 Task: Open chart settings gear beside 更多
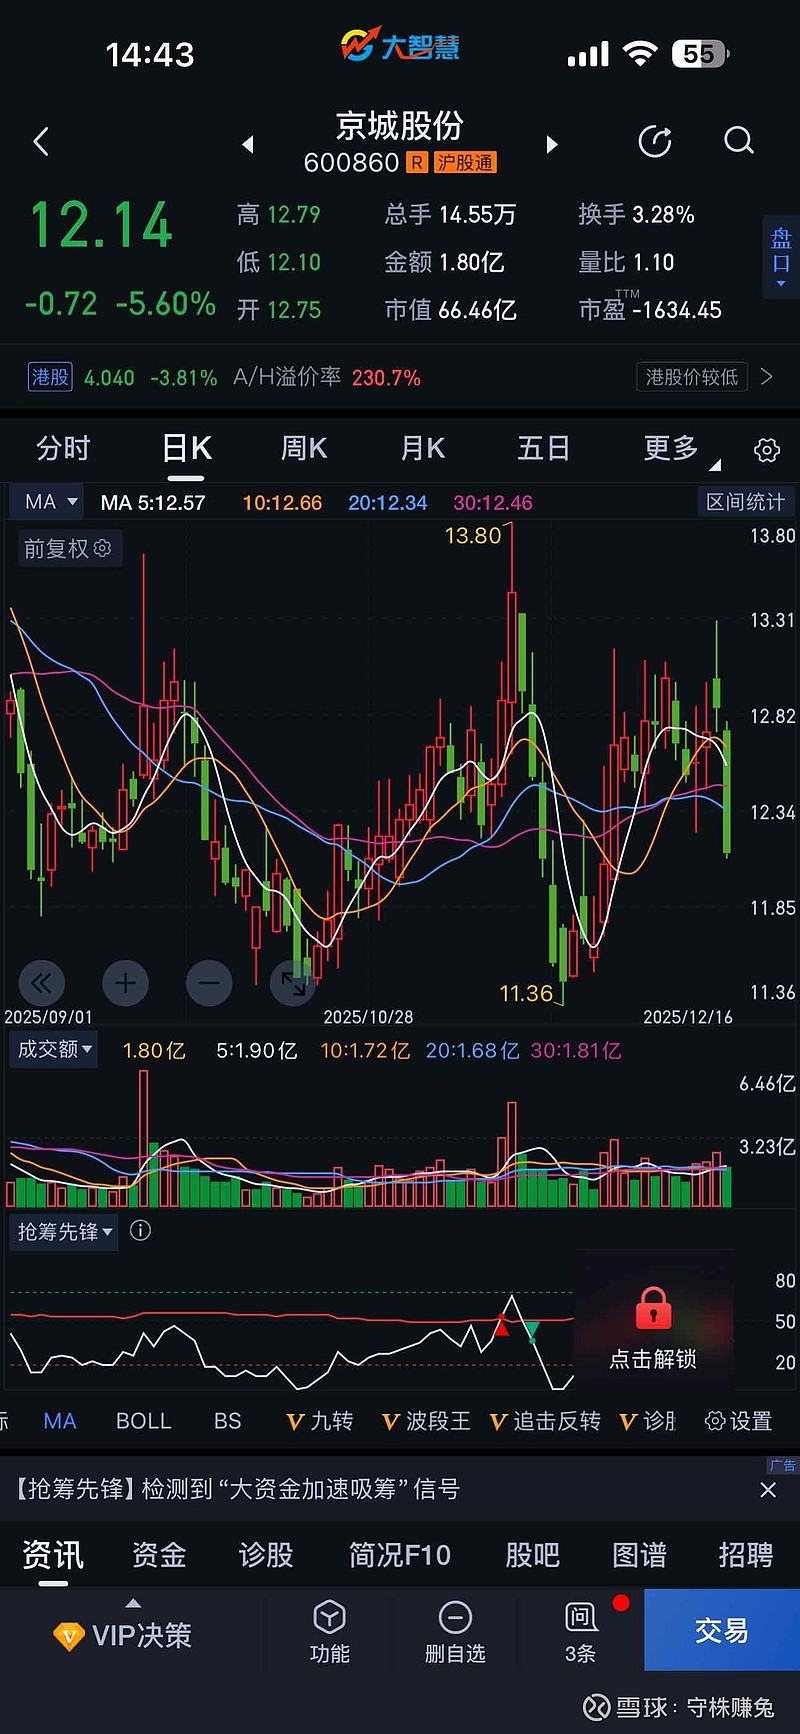tap(767, 450)
